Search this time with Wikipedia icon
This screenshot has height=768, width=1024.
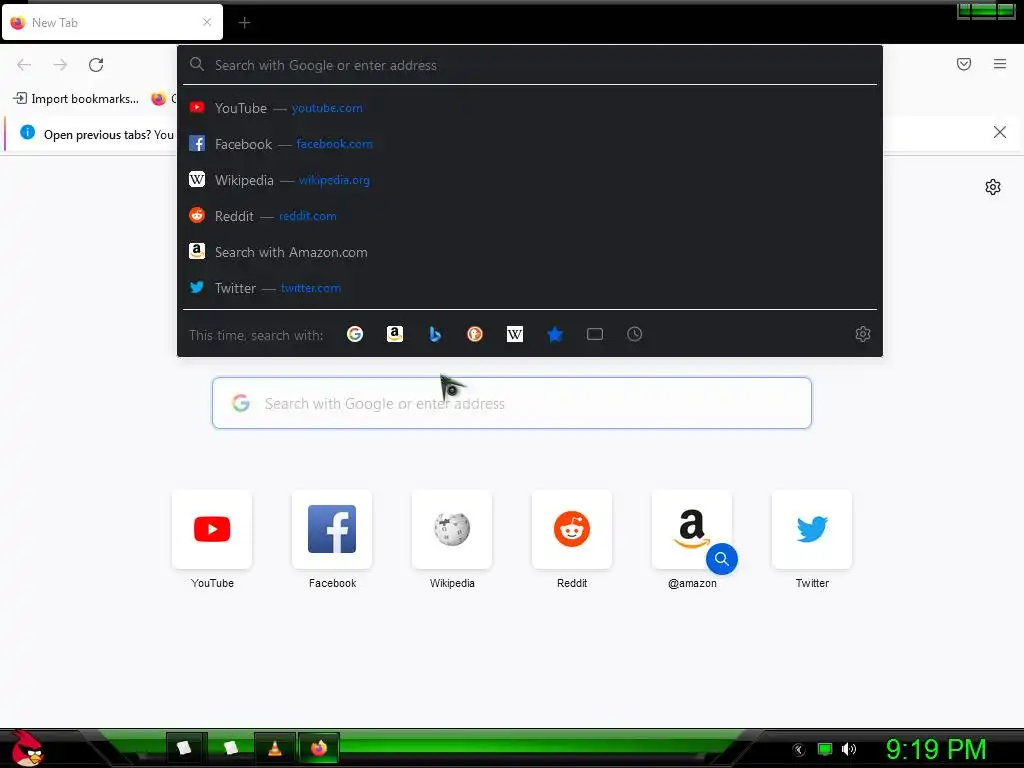pyautogui.click(x=515, y=334)
